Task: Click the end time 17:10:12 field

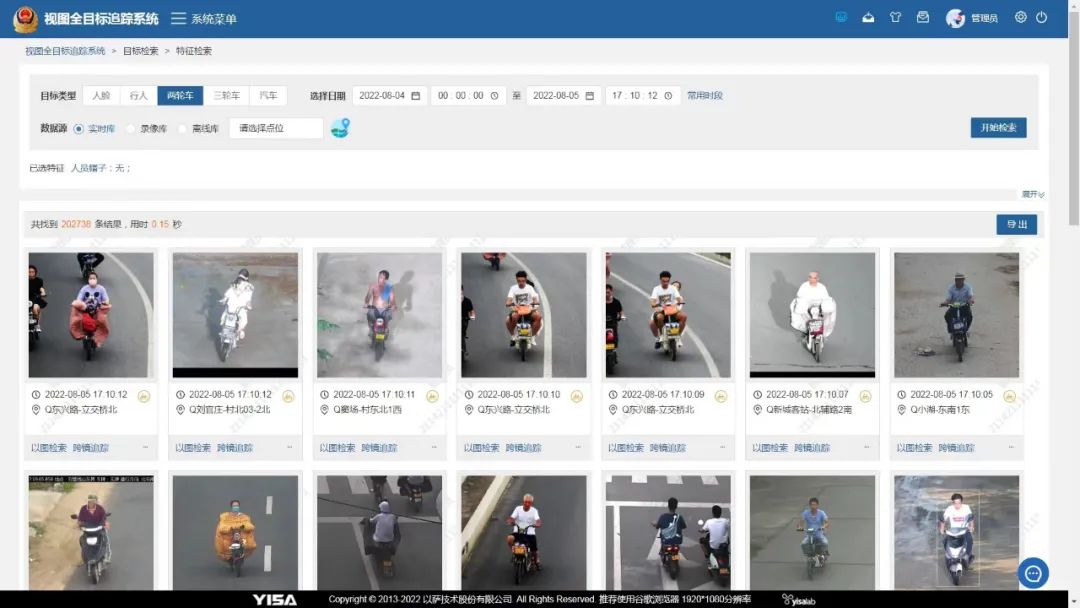Action: 643,96
